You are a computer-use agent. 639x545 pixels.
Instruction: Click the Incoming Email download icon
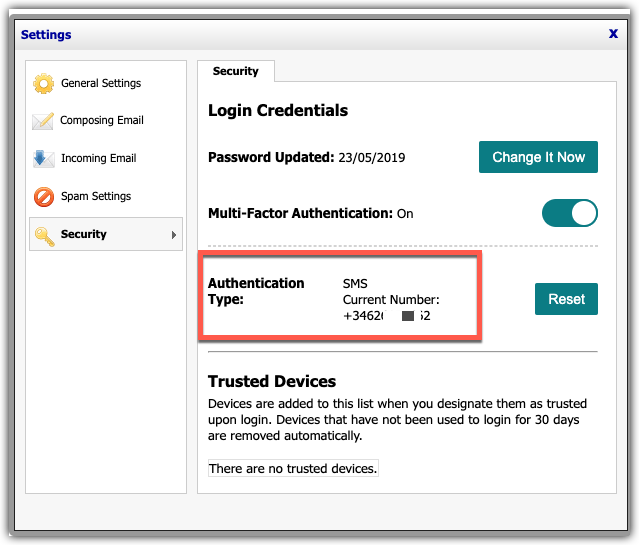[x=43, y=159]
